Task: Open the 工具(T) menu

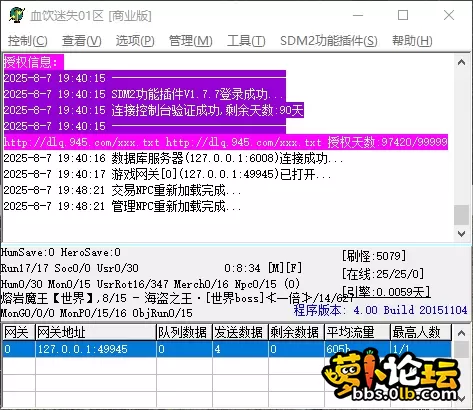Action: point(246,41)
